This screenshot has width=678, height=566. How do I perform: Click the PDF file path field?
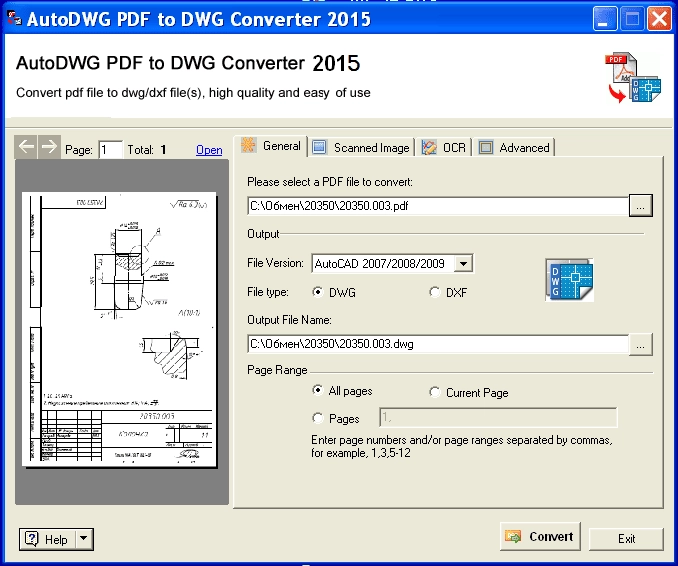coord(438,206)
